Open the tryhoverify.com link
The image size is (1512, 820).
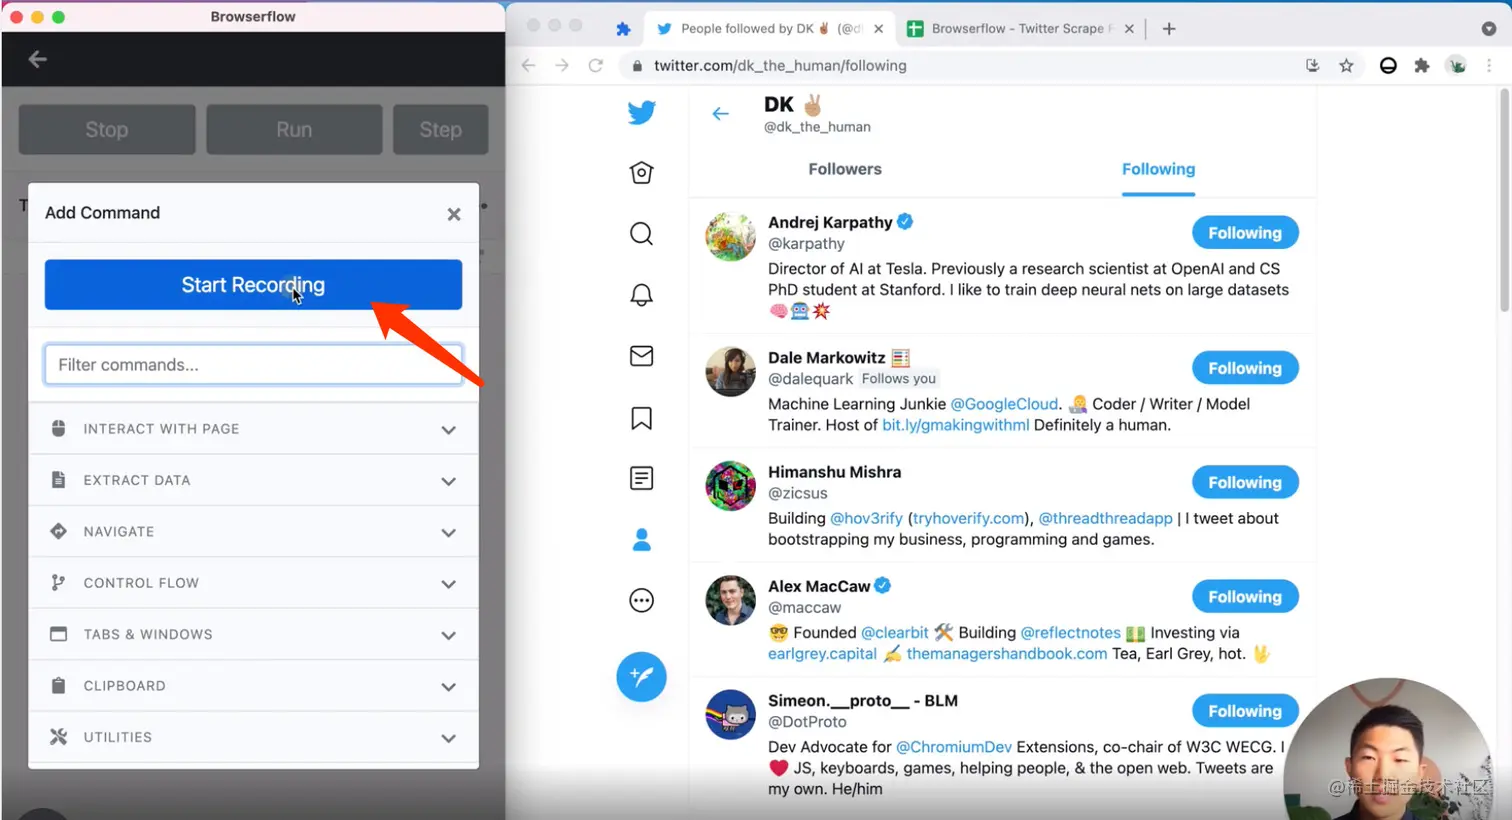(969, 519)
